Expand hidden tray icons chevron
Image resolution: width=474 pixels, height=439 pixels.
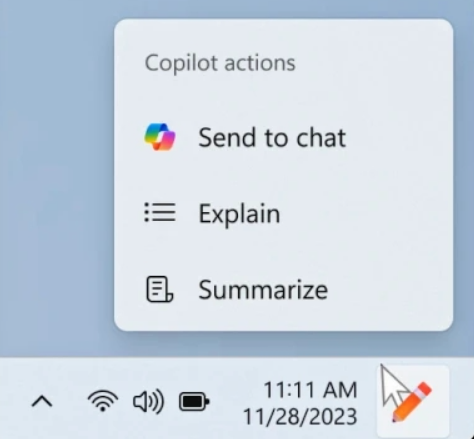point(42,402)
